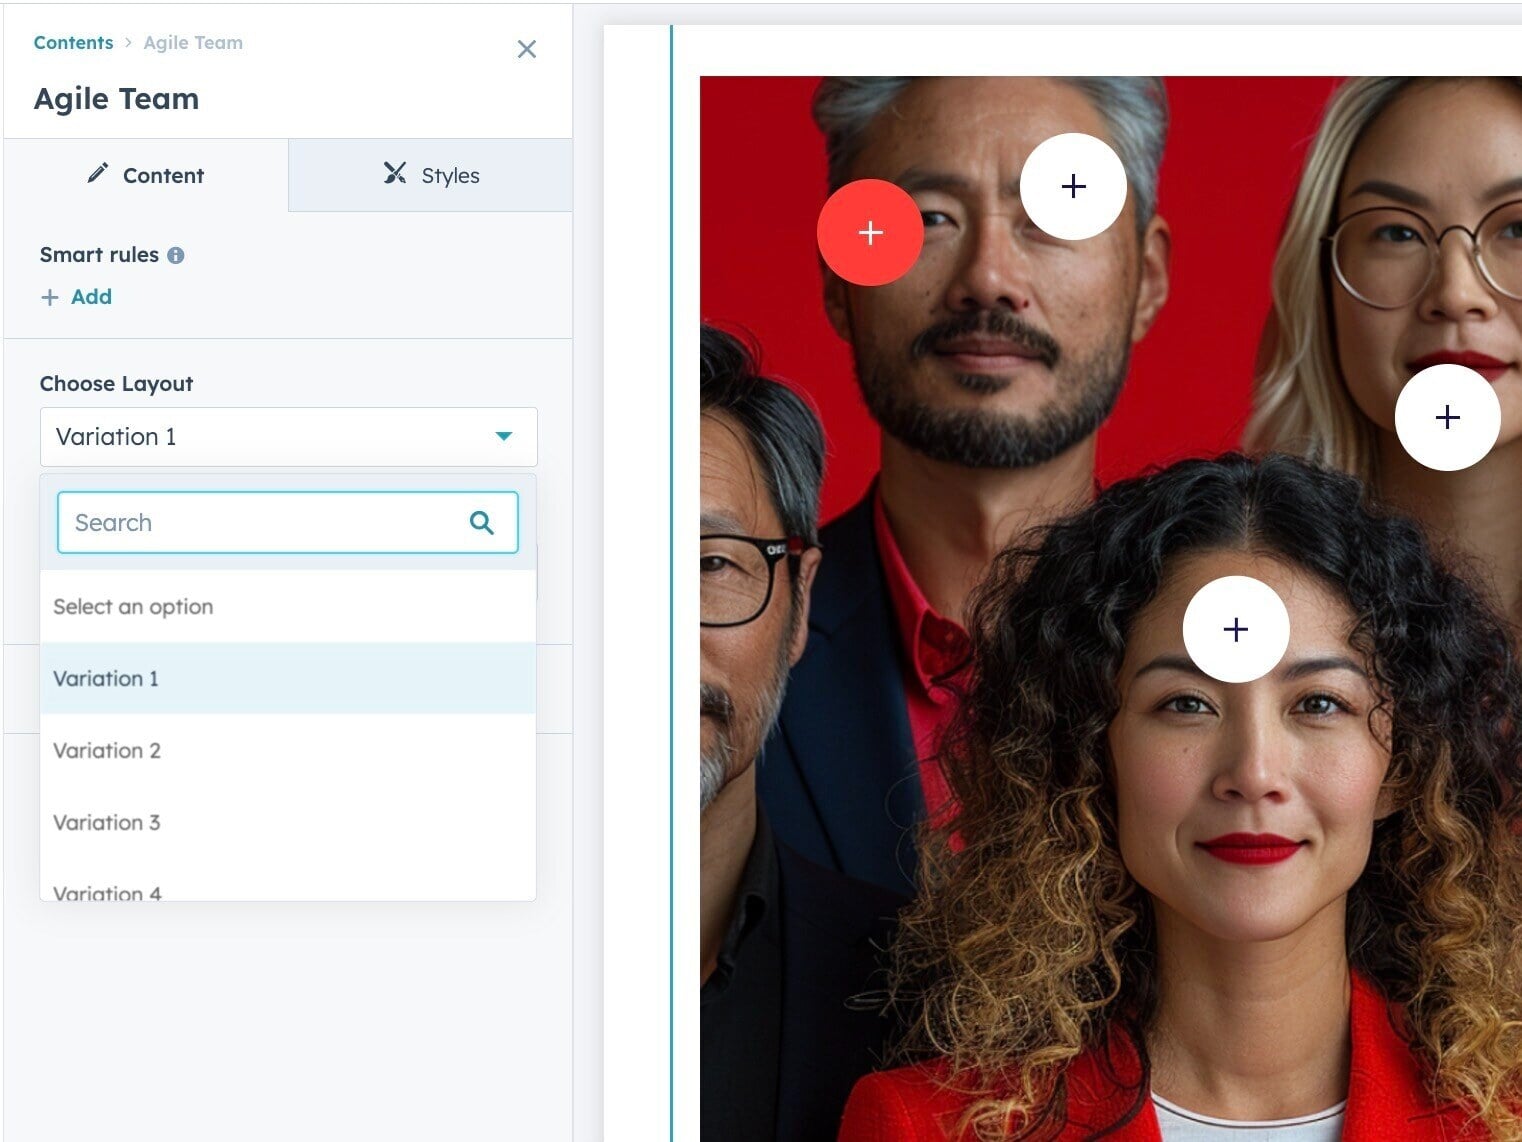Open the plus hotspot near the glasses woman
1522x1142 pixels.
click(1447, 417)
